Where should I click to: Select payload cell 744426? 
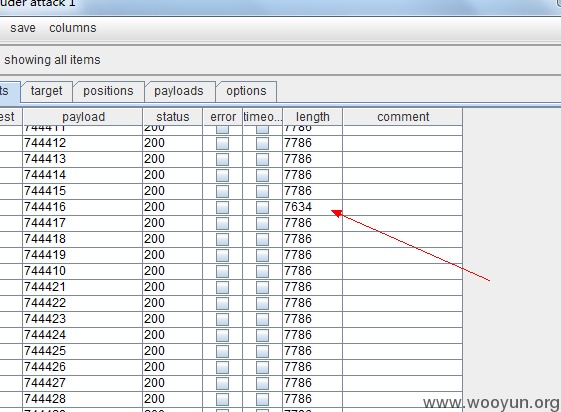point(83,367)
